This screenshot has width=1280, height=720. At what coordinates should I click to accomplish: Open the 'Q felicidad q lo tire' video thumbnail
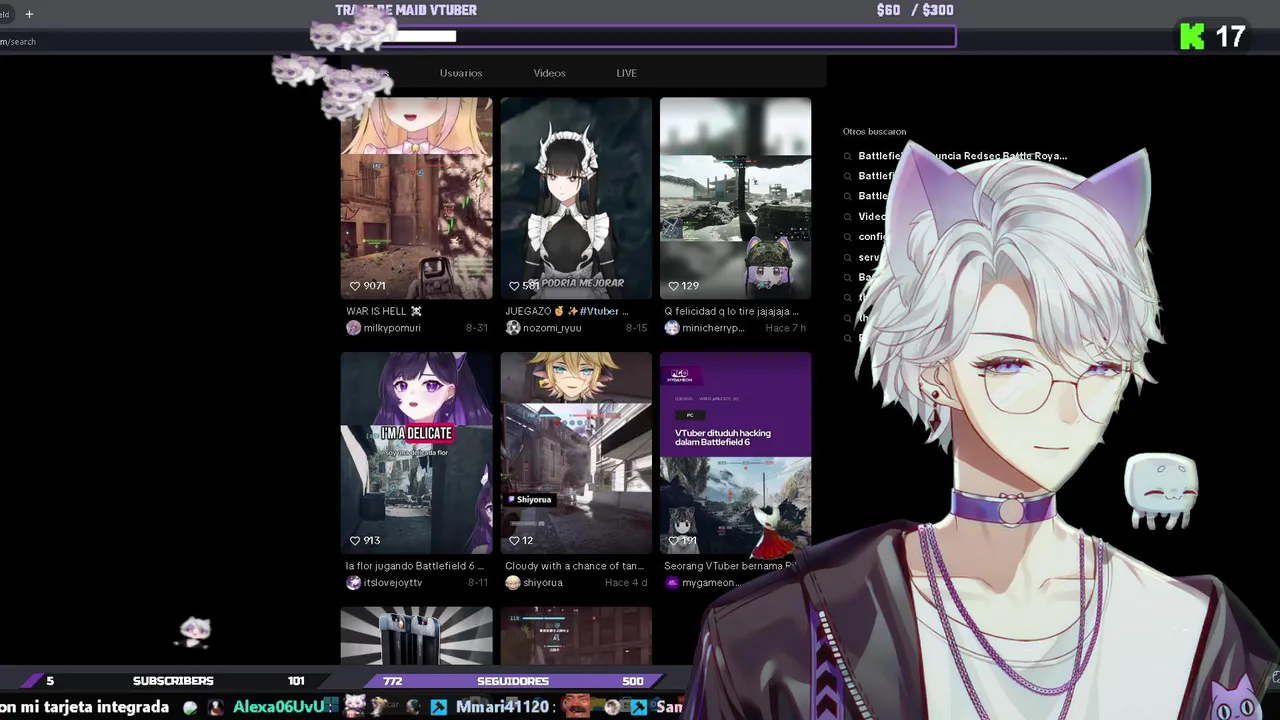pyautogui.click(x=735, y=198)
